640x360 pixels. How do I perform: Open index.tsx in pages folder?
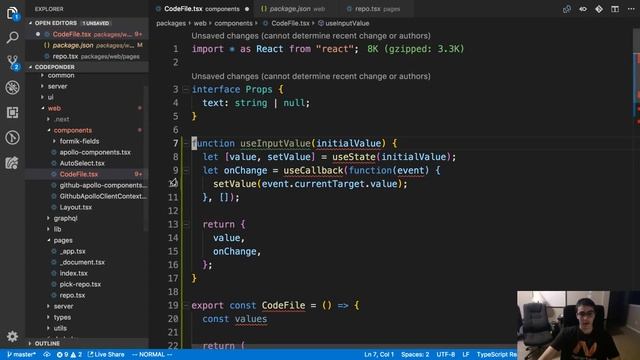73,273
